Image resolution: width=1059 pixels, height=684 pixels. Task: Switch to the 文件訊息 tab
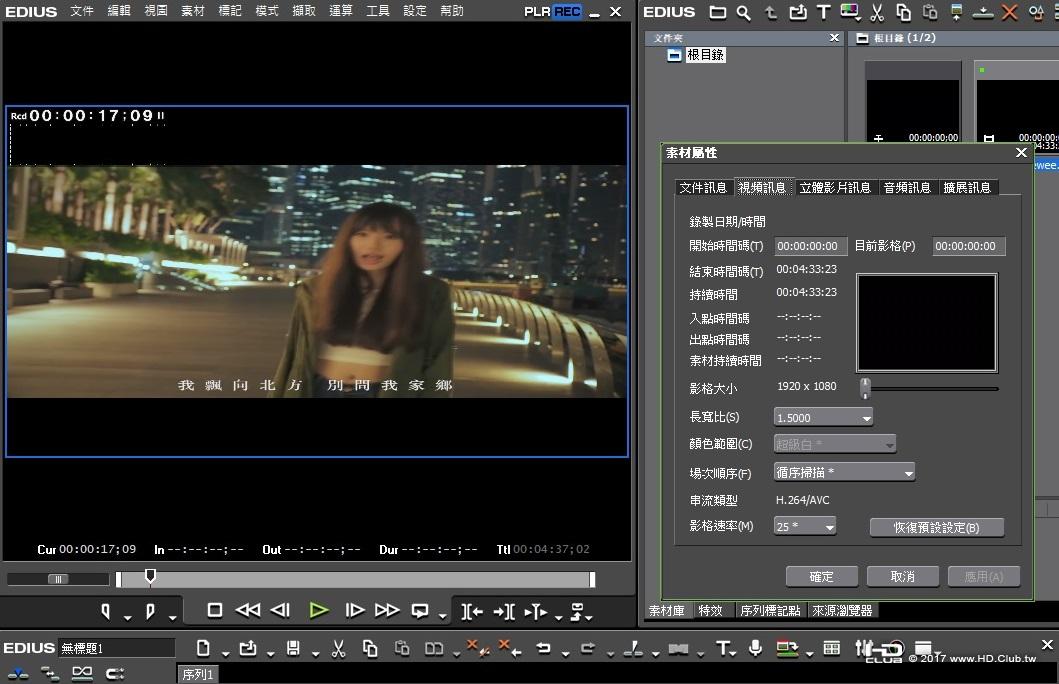pyautogui.click(x=703, y=188)
